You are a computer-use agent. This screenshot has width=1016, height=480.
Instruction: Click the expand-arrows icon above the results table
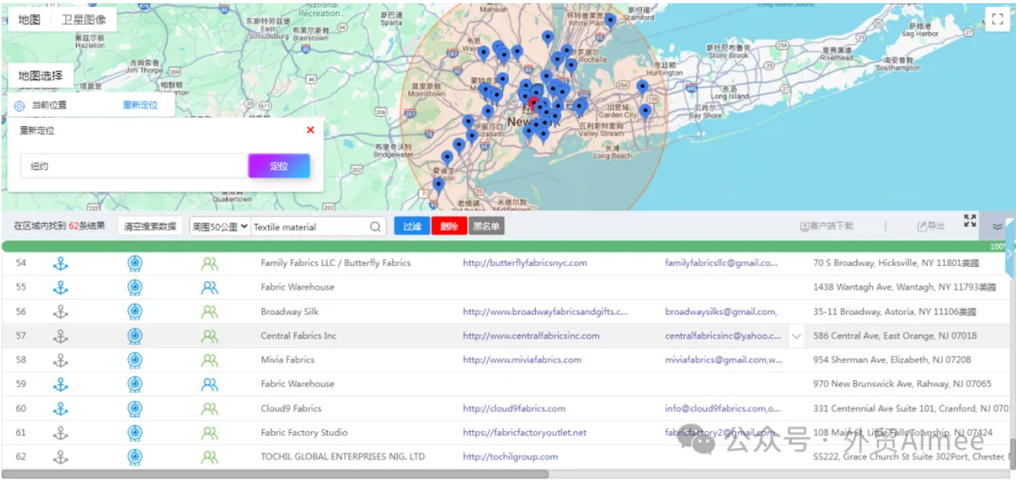pyautogui.click(x=970, y=221)
